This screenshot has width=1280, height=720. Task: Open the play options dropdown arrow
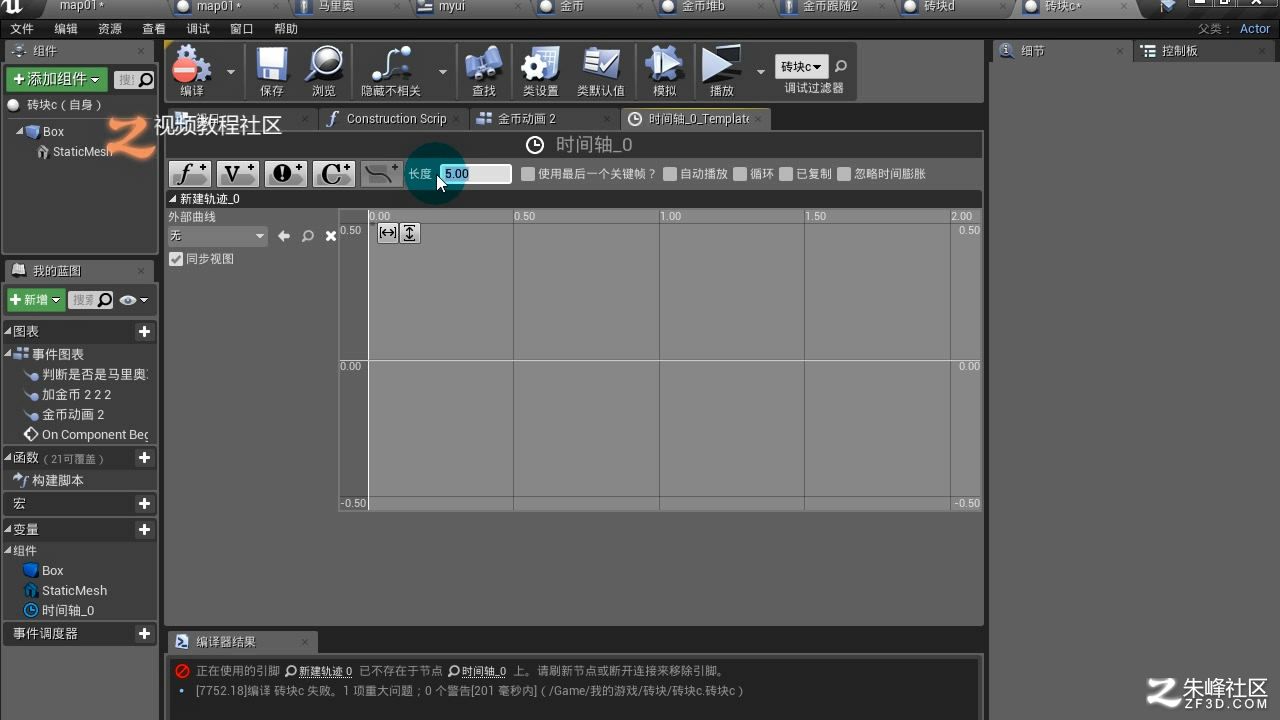click(760, 72)
